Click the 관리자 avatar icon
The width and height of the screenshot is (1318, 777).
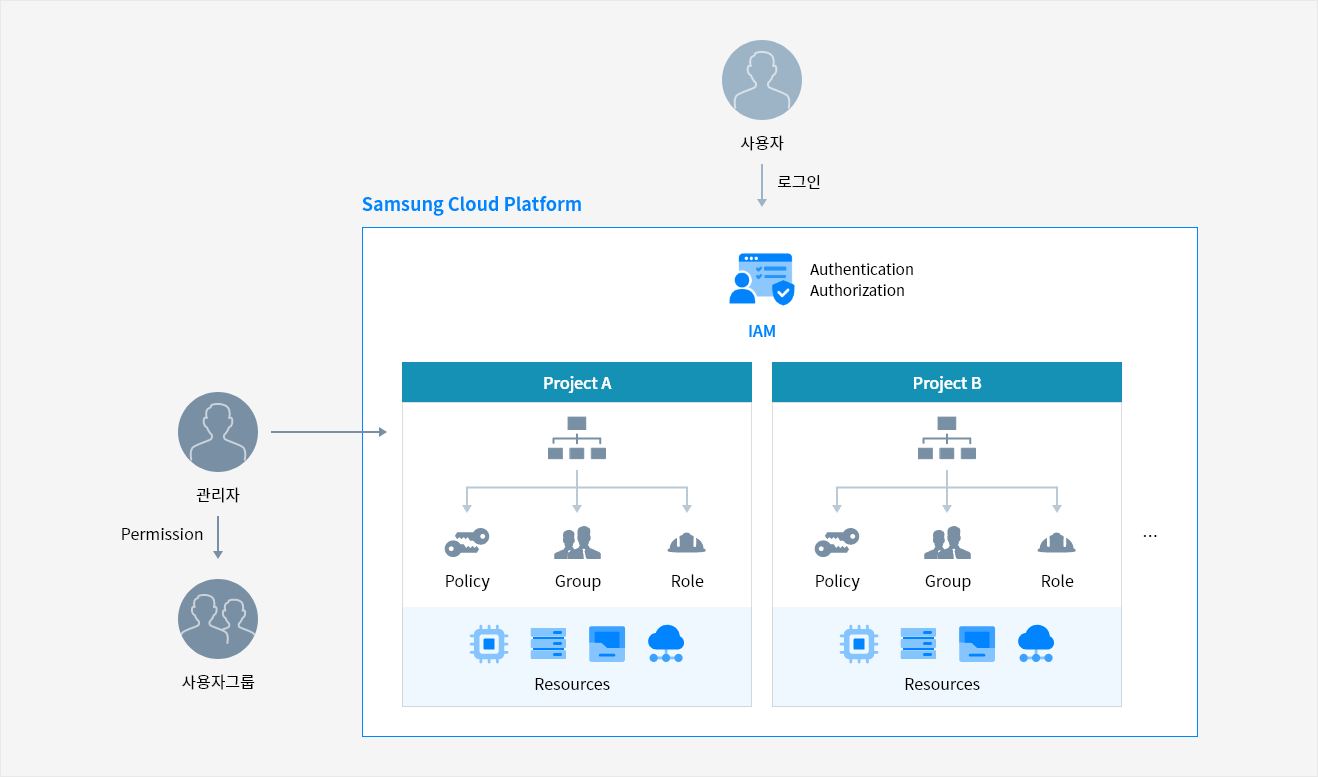[x=218, y=432]
